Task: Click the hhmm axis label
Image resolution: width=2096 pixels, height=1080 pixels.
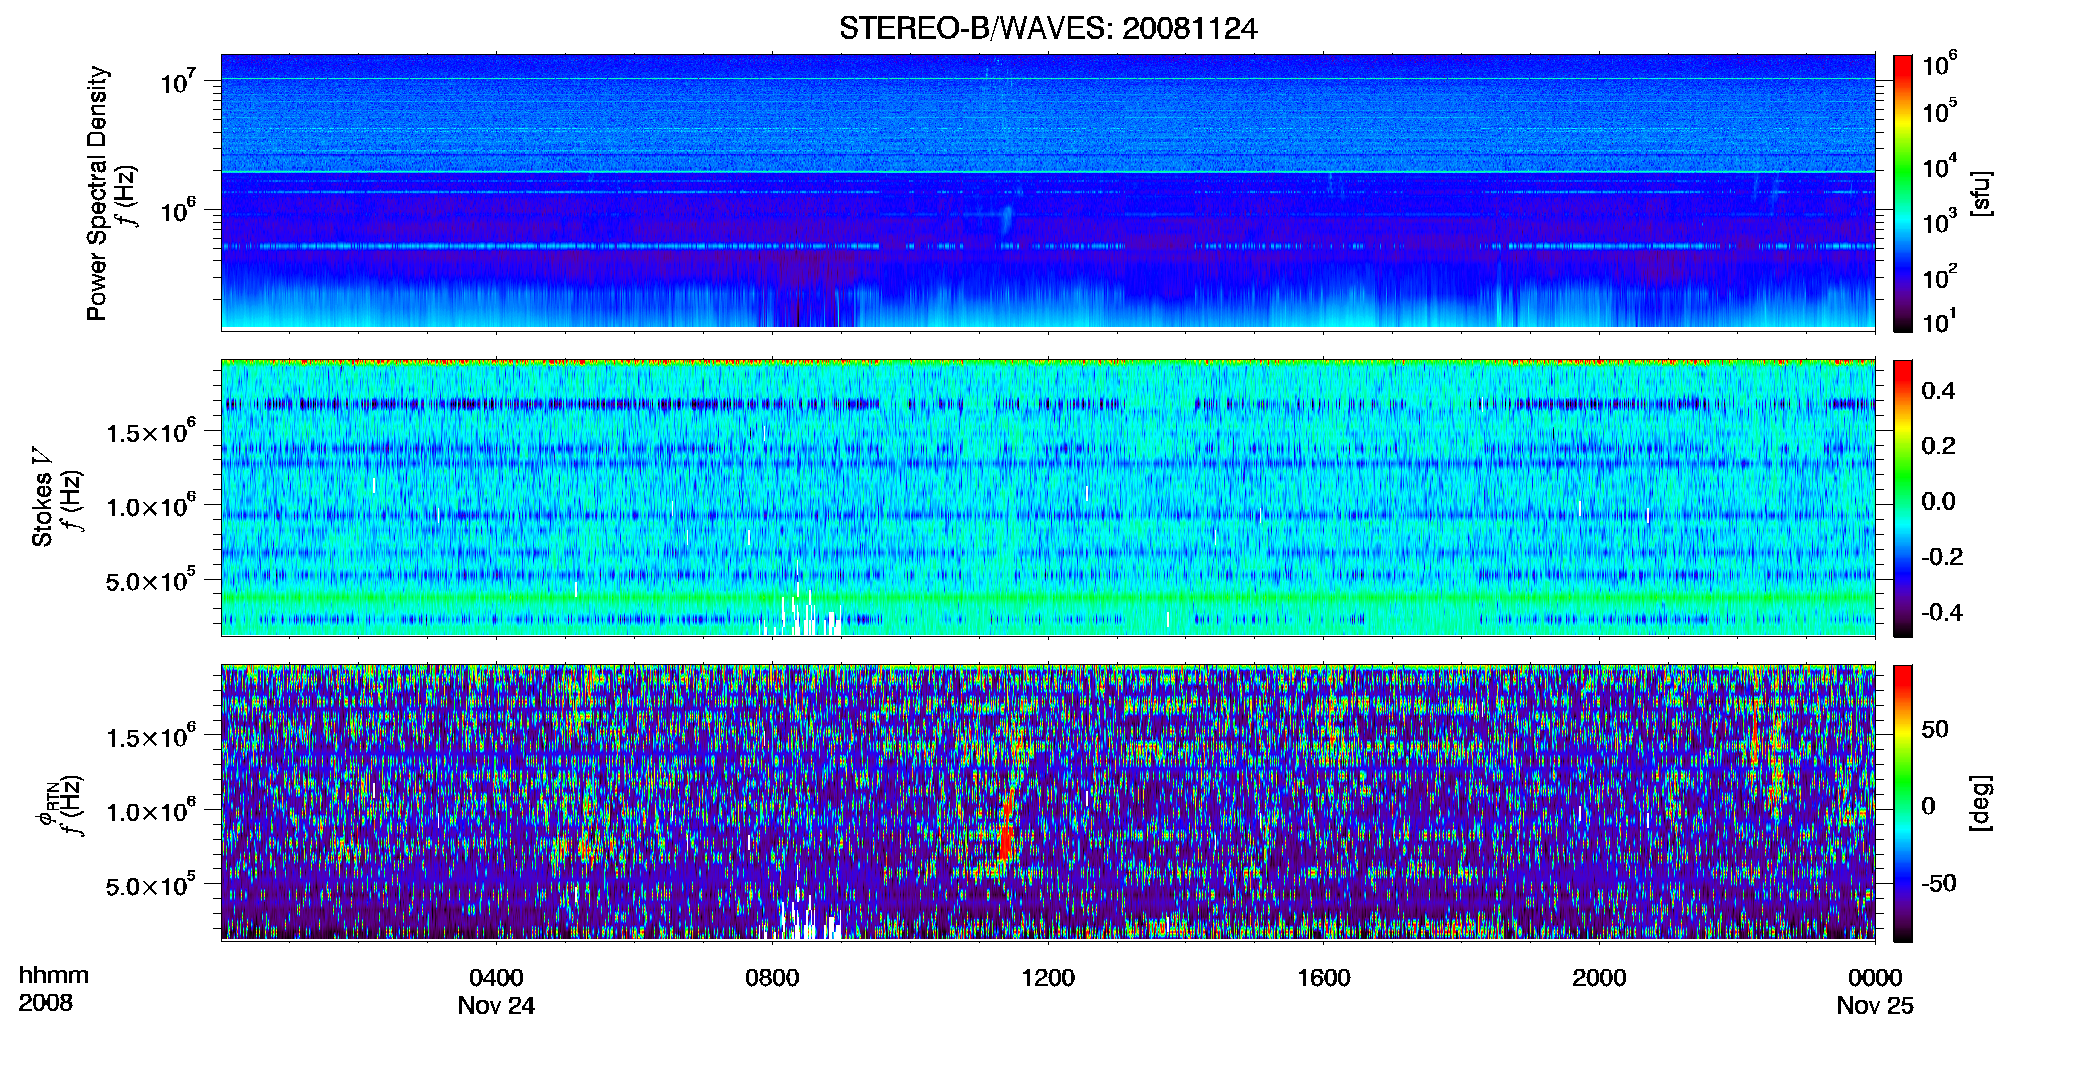Action: pos(54,976)
